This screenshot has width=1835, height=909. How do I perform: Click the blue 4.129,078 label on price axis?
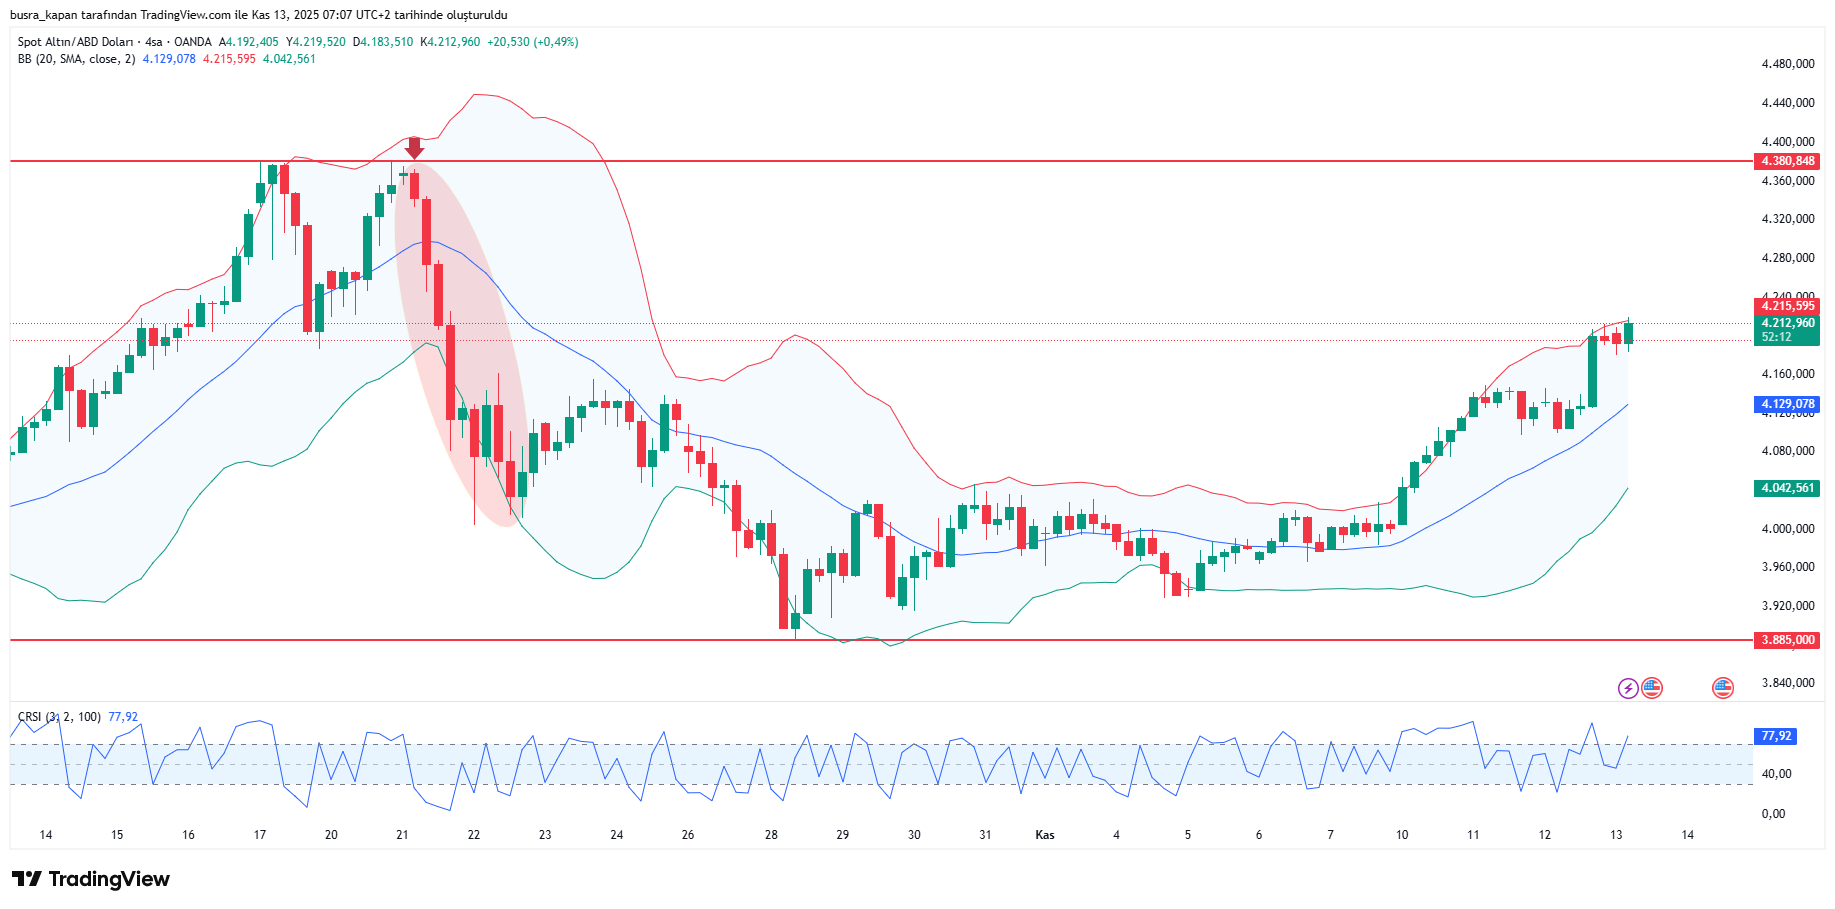pos(1787,404)
